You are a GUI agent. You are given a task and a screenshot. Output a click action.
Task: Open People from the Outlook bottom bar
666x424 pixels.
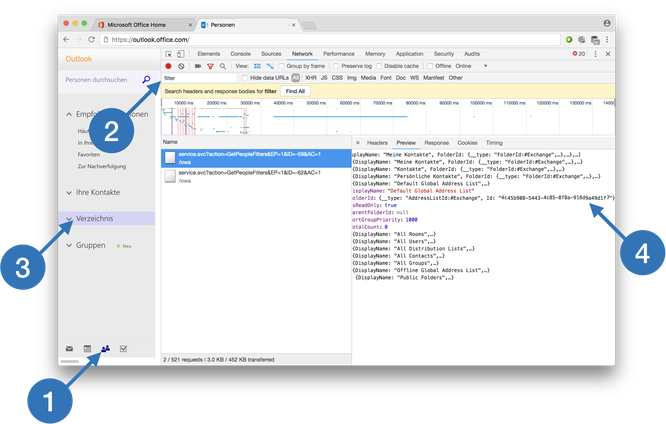[x=105, y=349]
